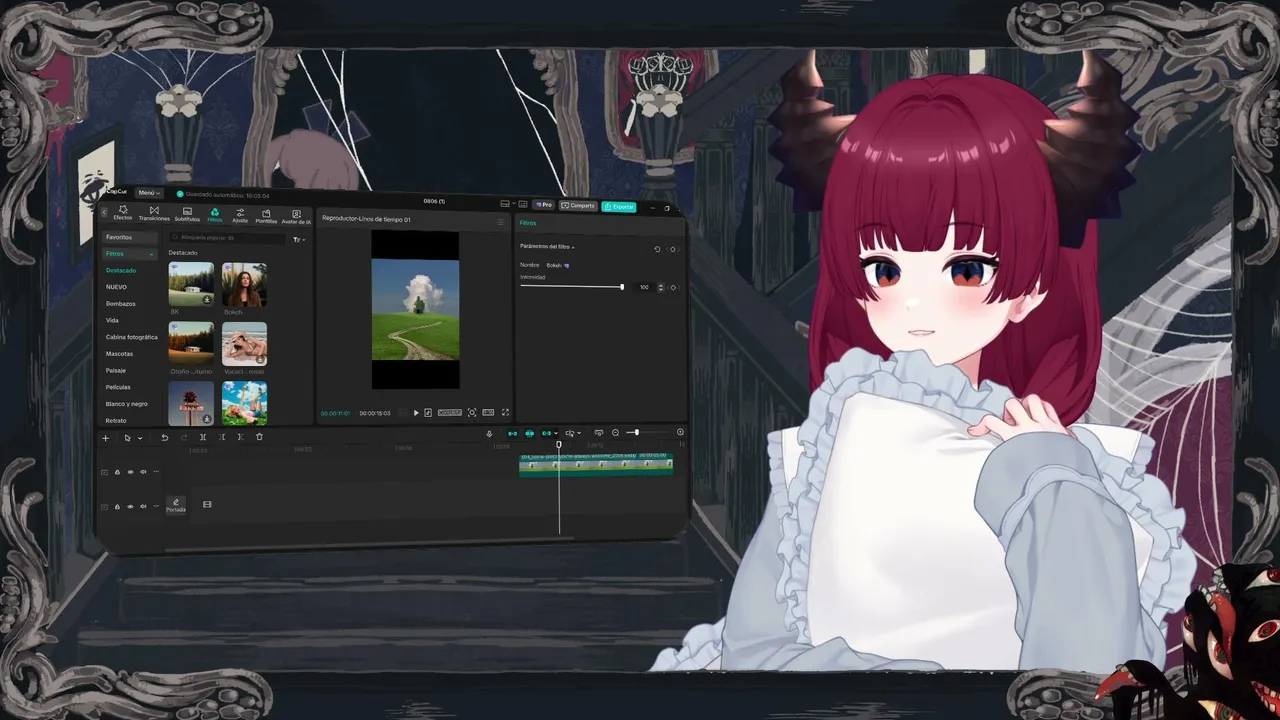Toggle the main track magnet
This screenshot has height=720, width=1280.
click(x=513, y=433)
